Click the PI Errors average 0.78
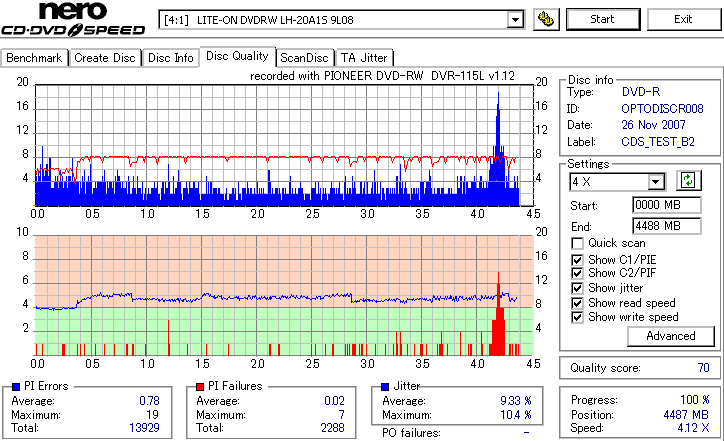This screenshot has width=724, height=441. [149, 401]
